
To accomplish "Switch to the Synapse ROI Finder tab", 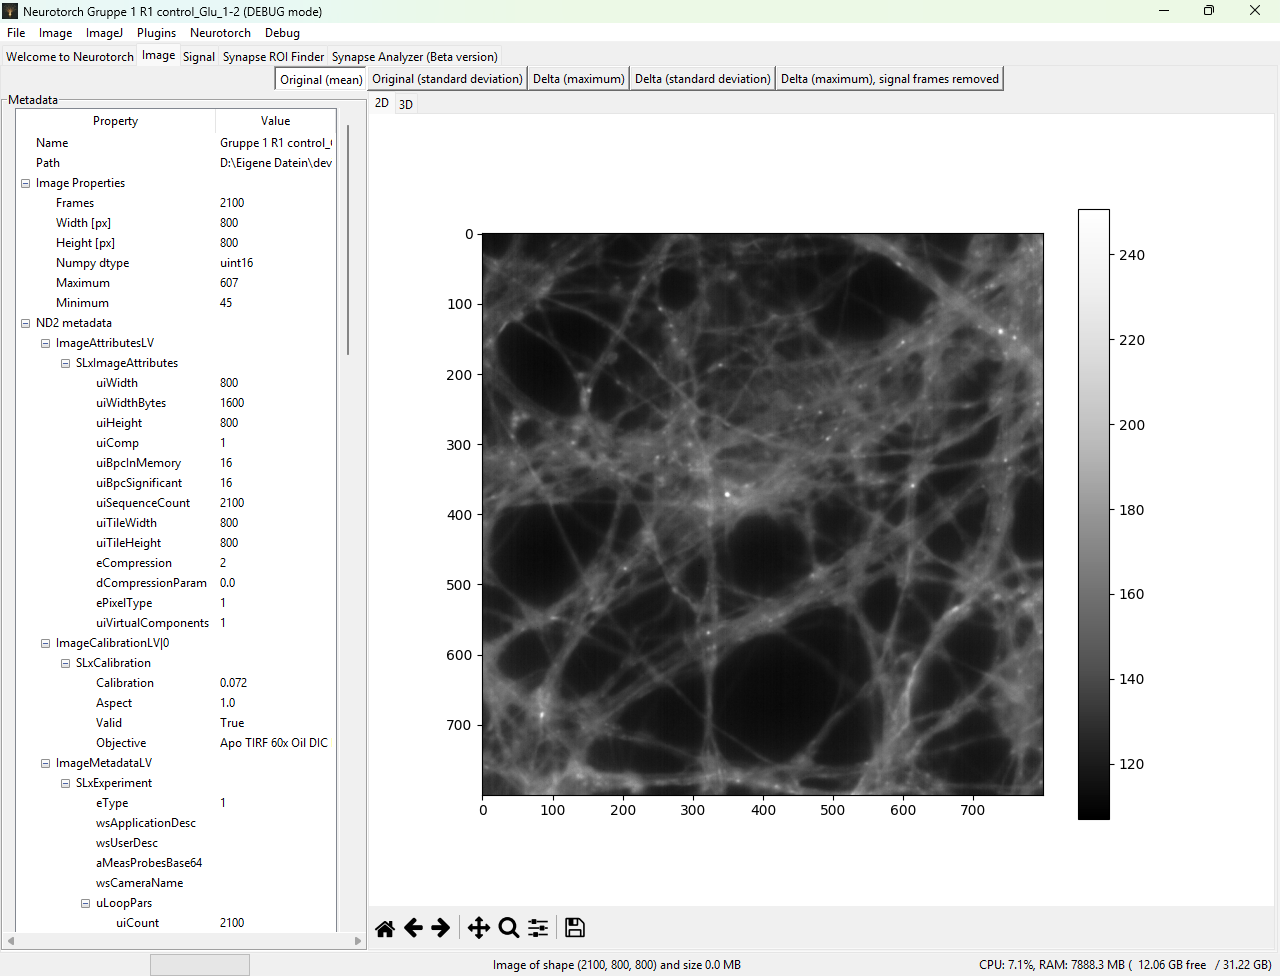I will point(273,57).
